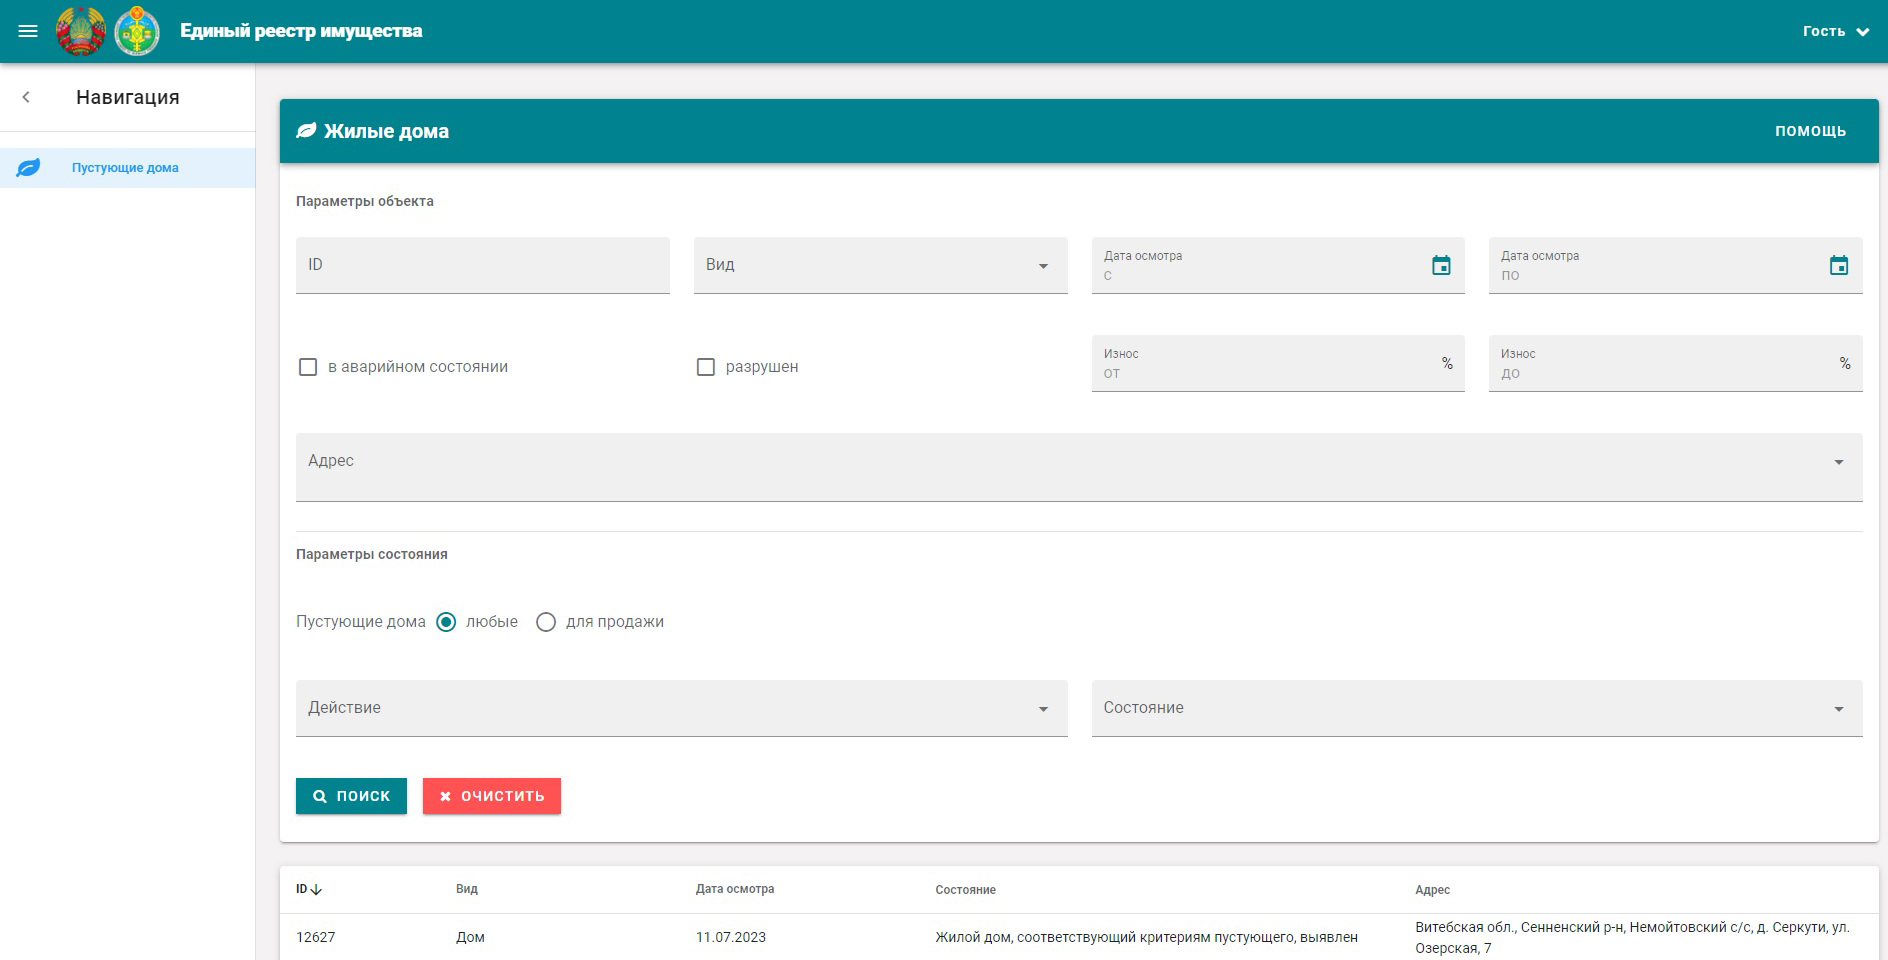Open calendar for Дата осмотра ПО
Viewport: 1888px width, 960px height.
click(1838, 265)
